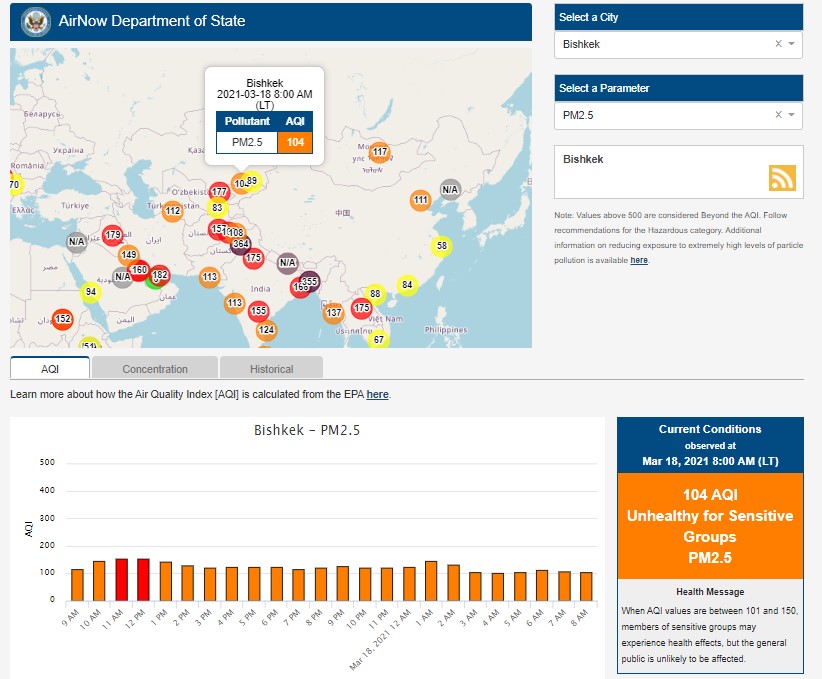This screenshot has height=679, width=822.
Task: Click the yellow map marker labeled 58
Action: 441,246
